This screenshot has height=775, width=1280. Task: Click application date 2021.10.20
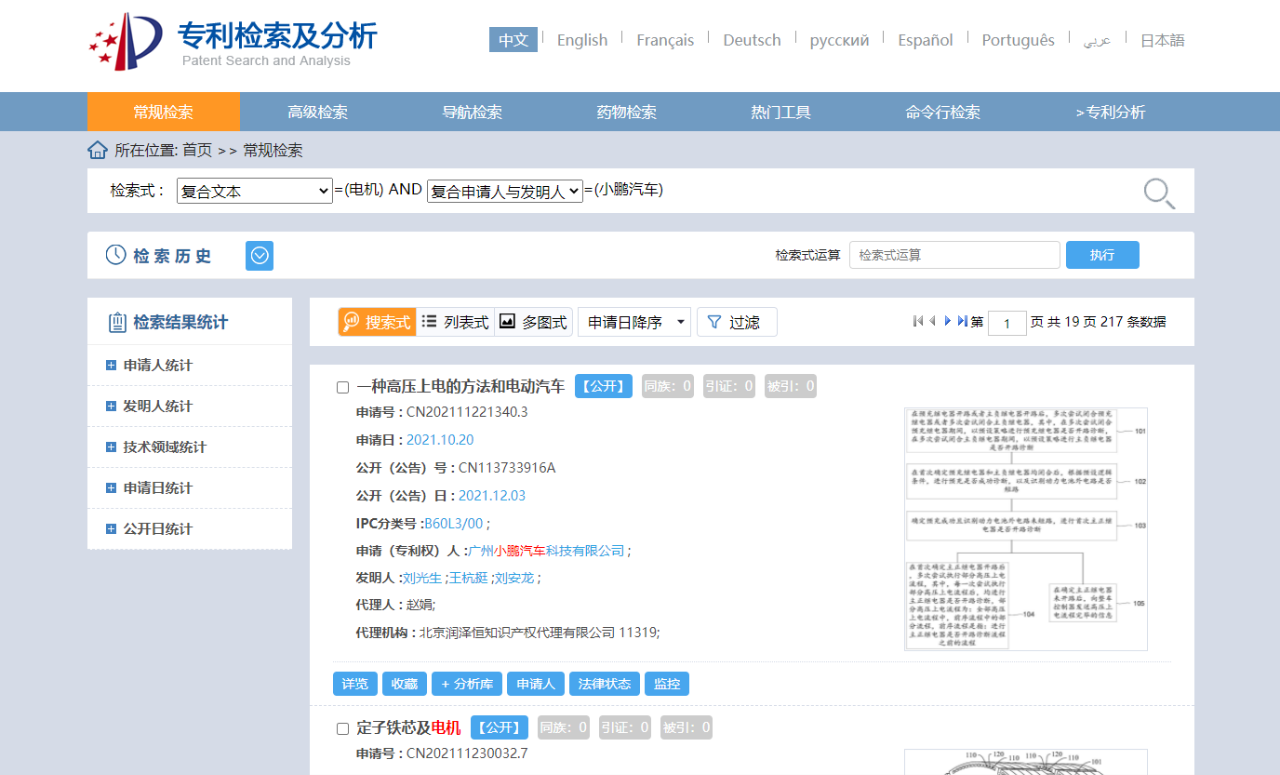440,440
